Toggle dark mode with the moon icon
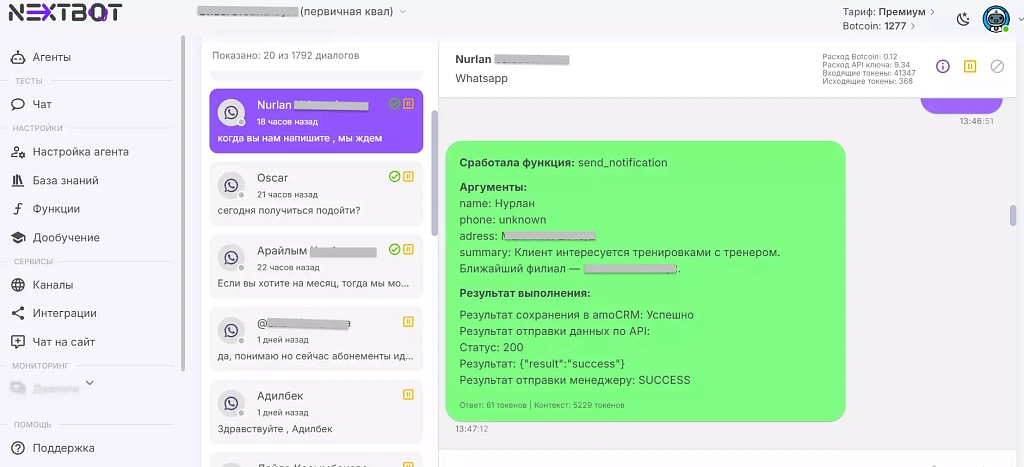The image size is (1024, 467). (x=963, y=19)
